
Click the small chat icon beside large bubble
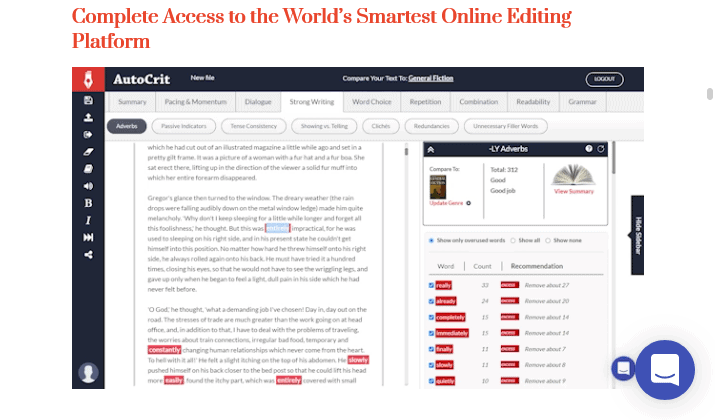pos(623,368)
